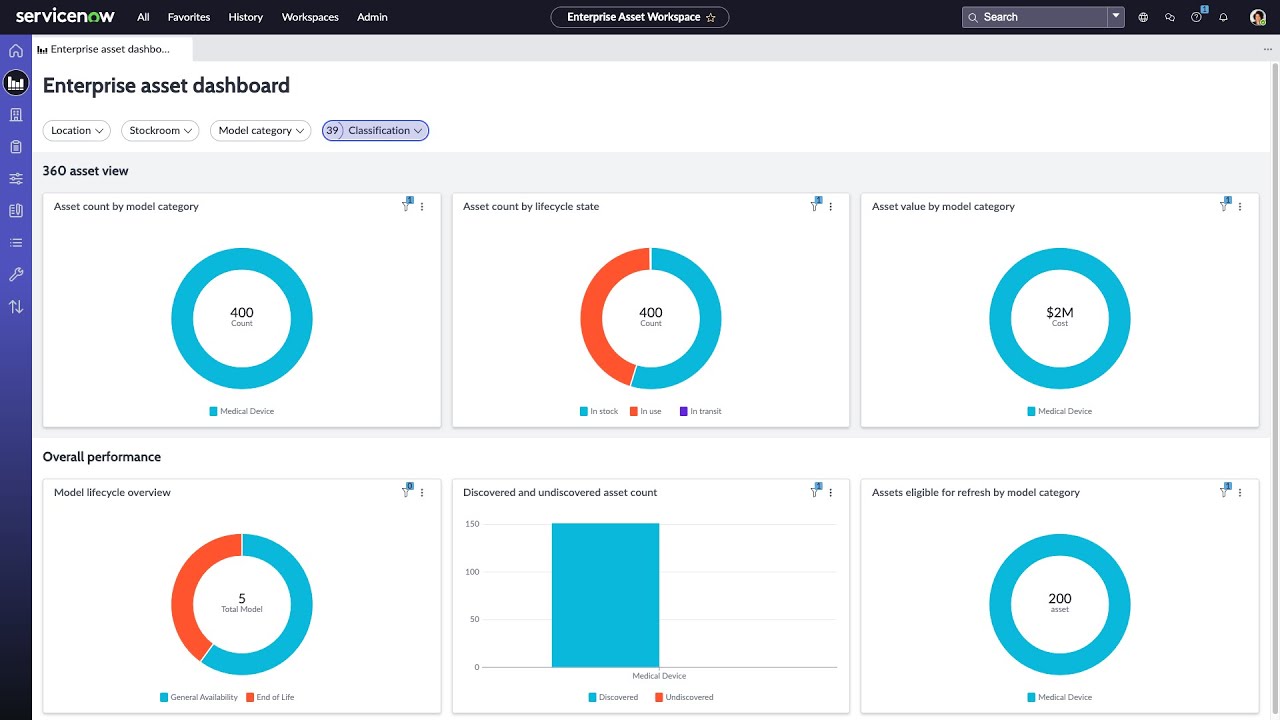1280x720 pixels.
Task: Open more options on Asset count by lifecycle state
Action: [x=831, y=207]
